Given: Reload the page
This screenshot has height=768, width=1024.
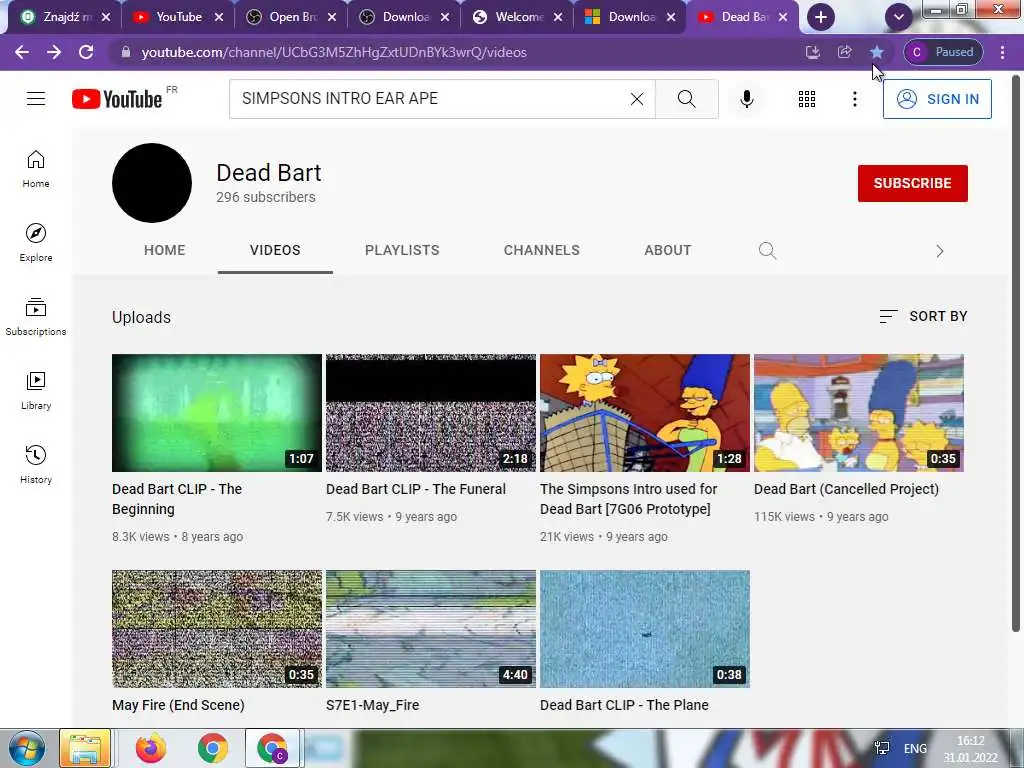Looking at the screenshot, I should (86, 52).
